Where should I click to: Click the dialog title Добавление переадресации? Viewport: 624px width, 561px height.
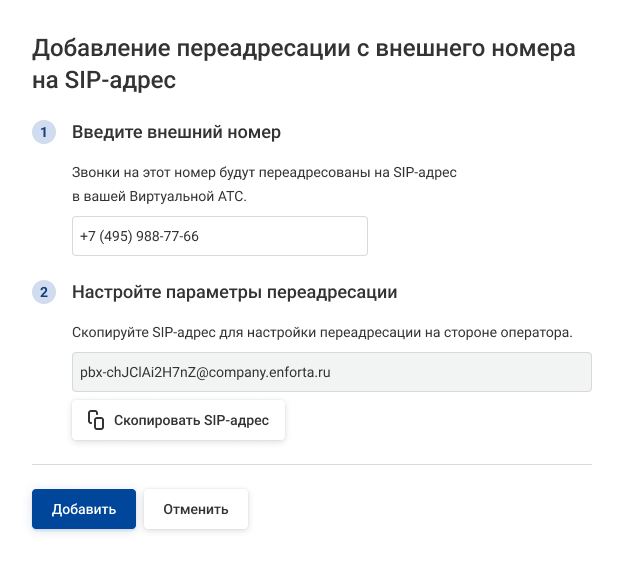point(304,48)
